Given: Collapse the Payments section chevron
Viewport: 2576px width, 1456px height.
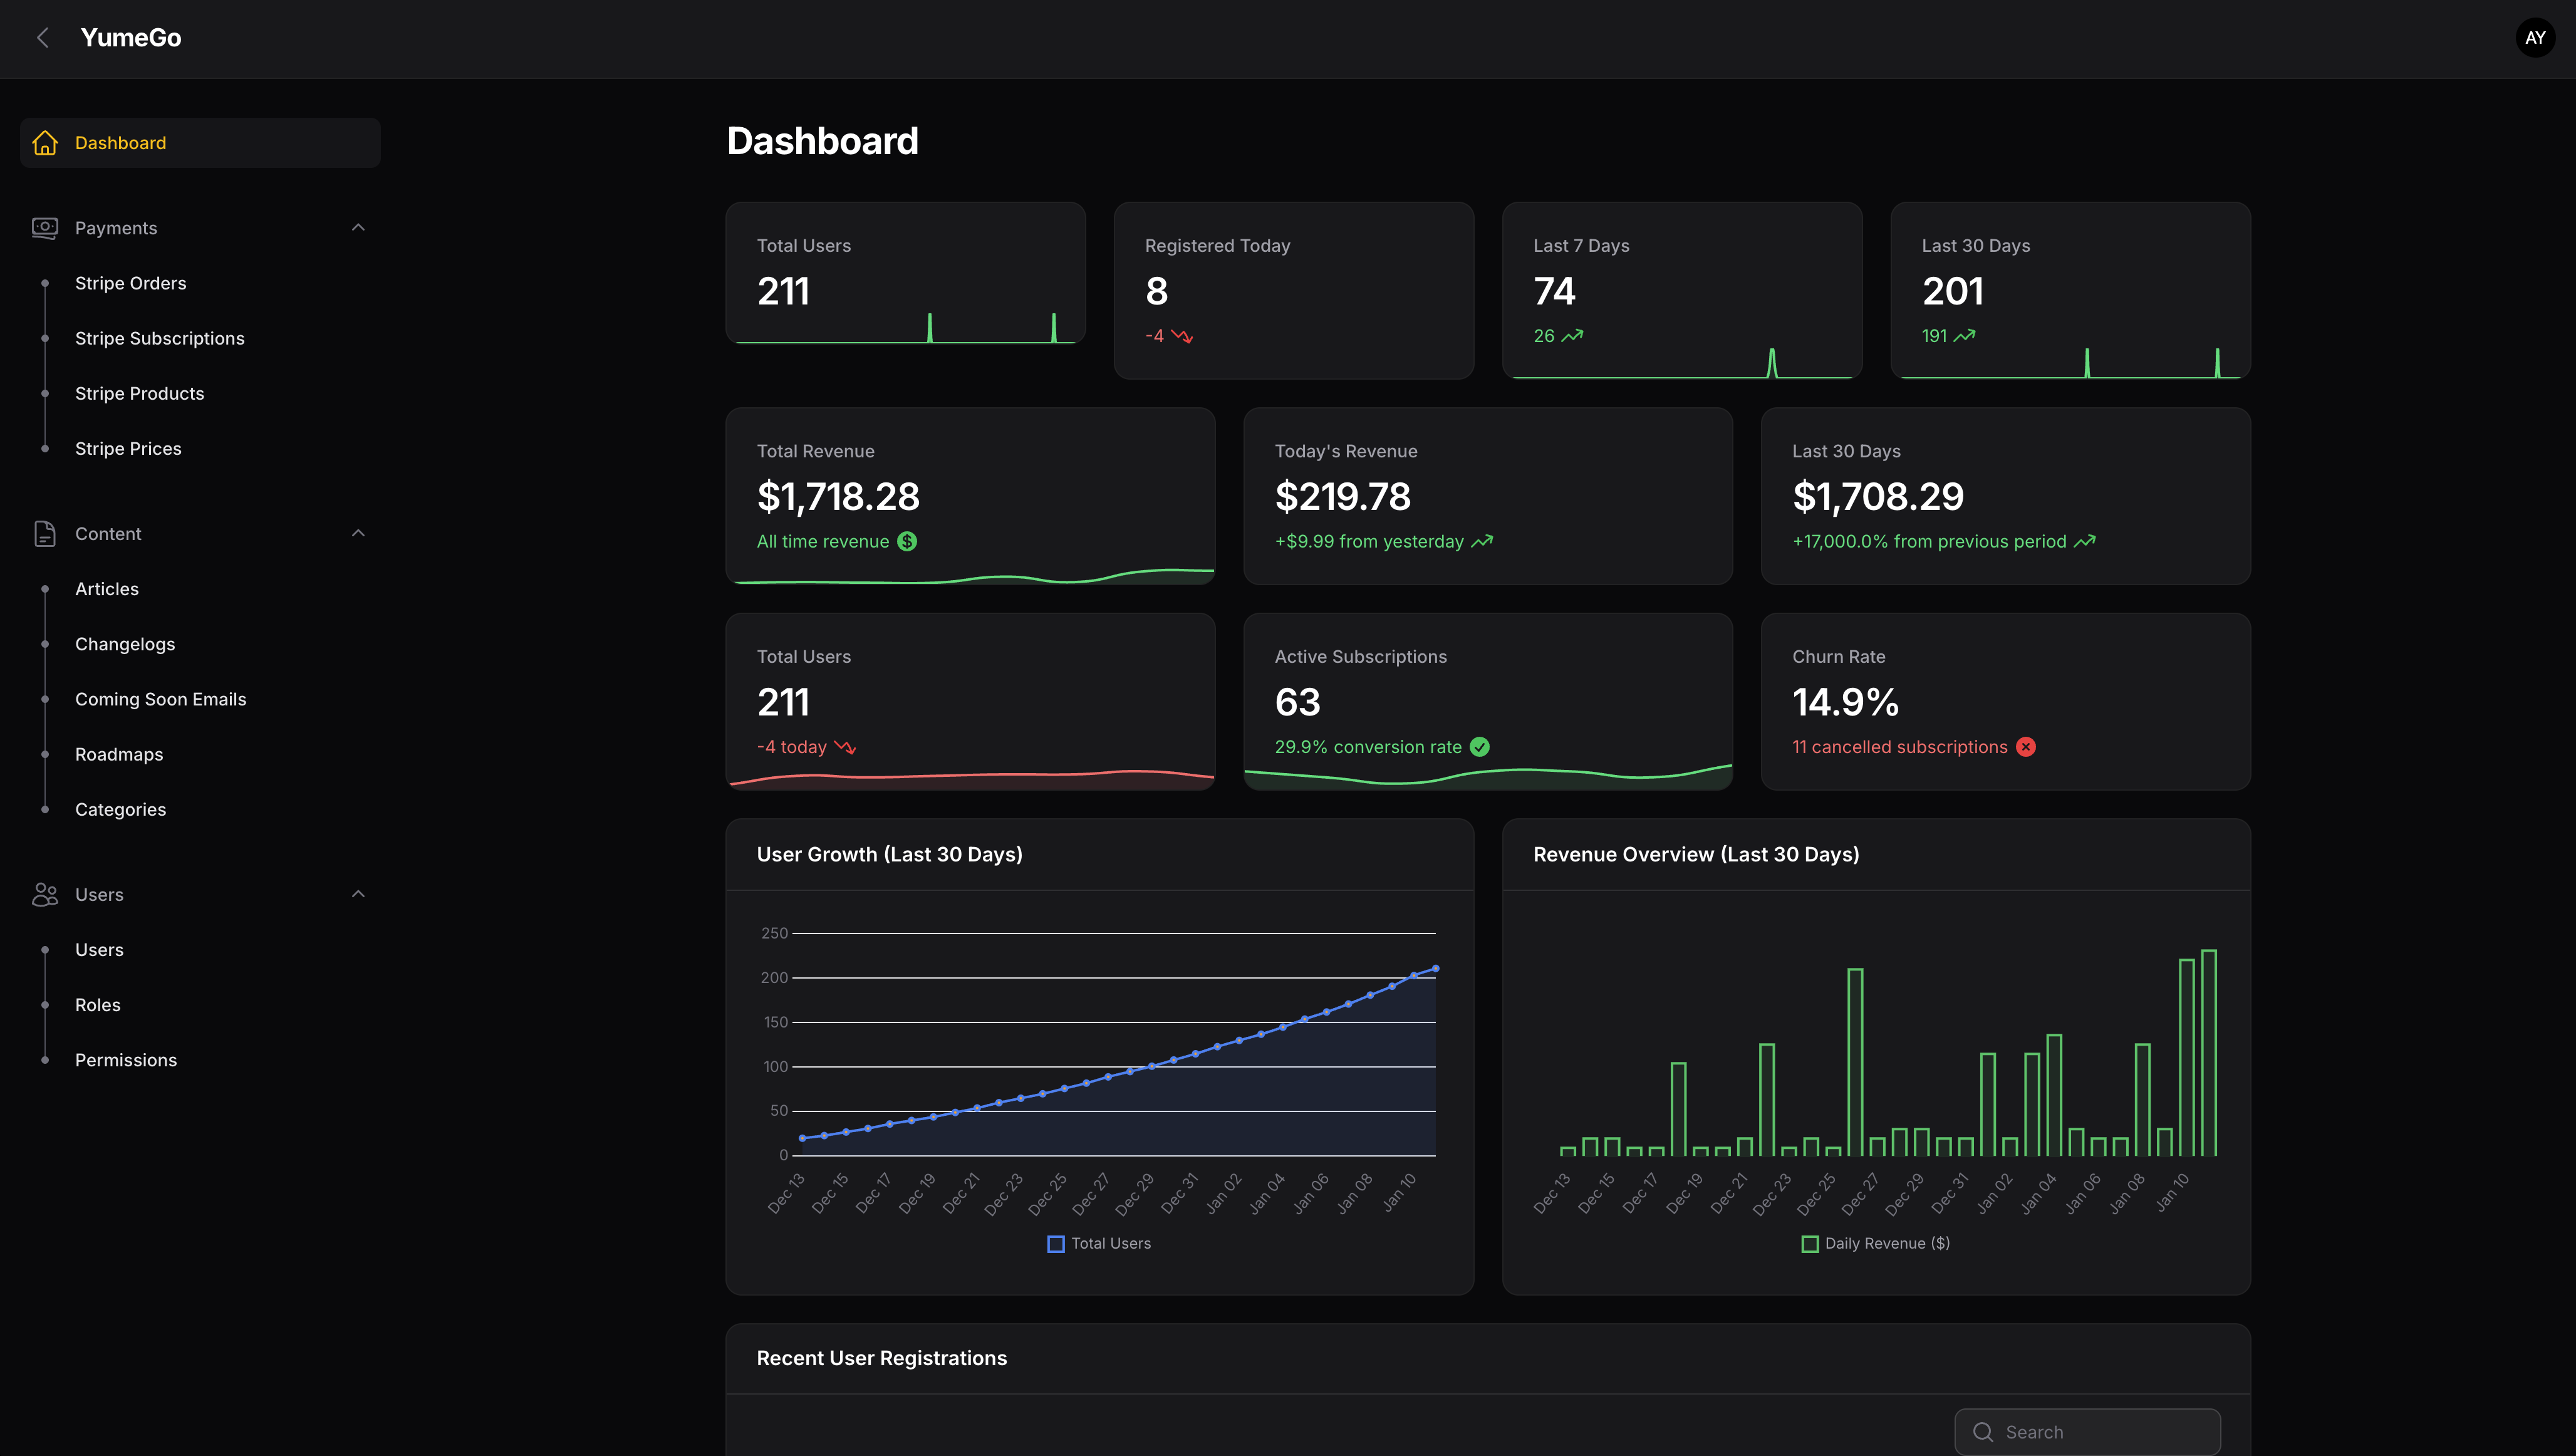Looking at the screenshot, I should 358,228.
